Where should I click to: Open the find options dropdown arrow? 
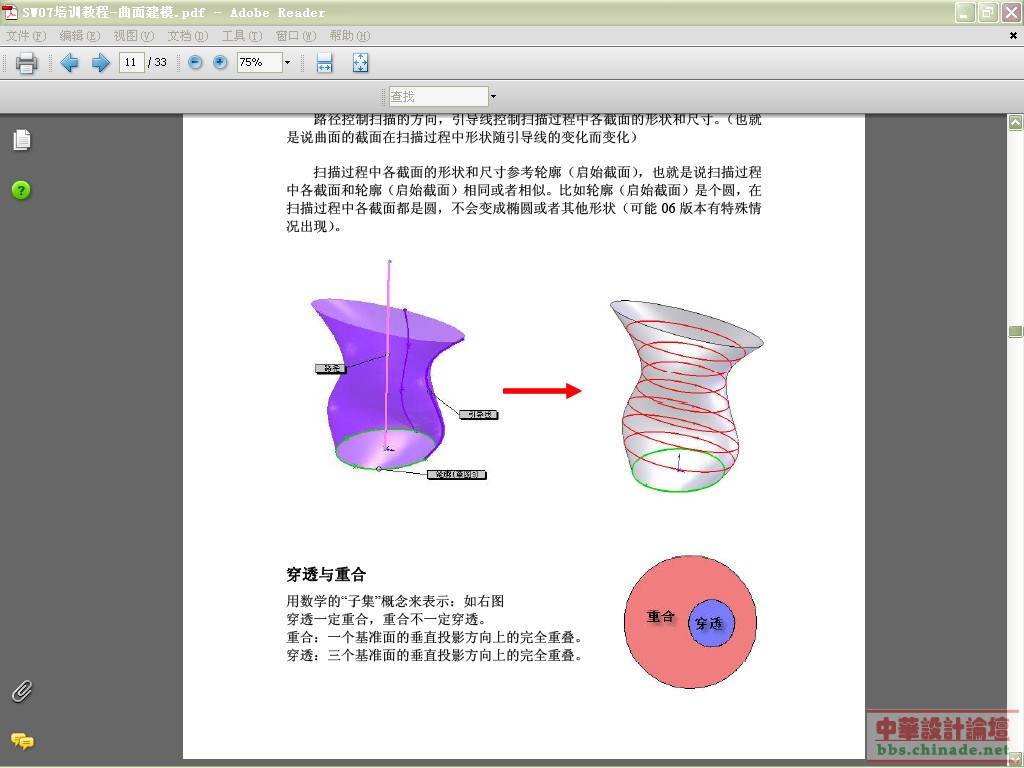(493, 97)
